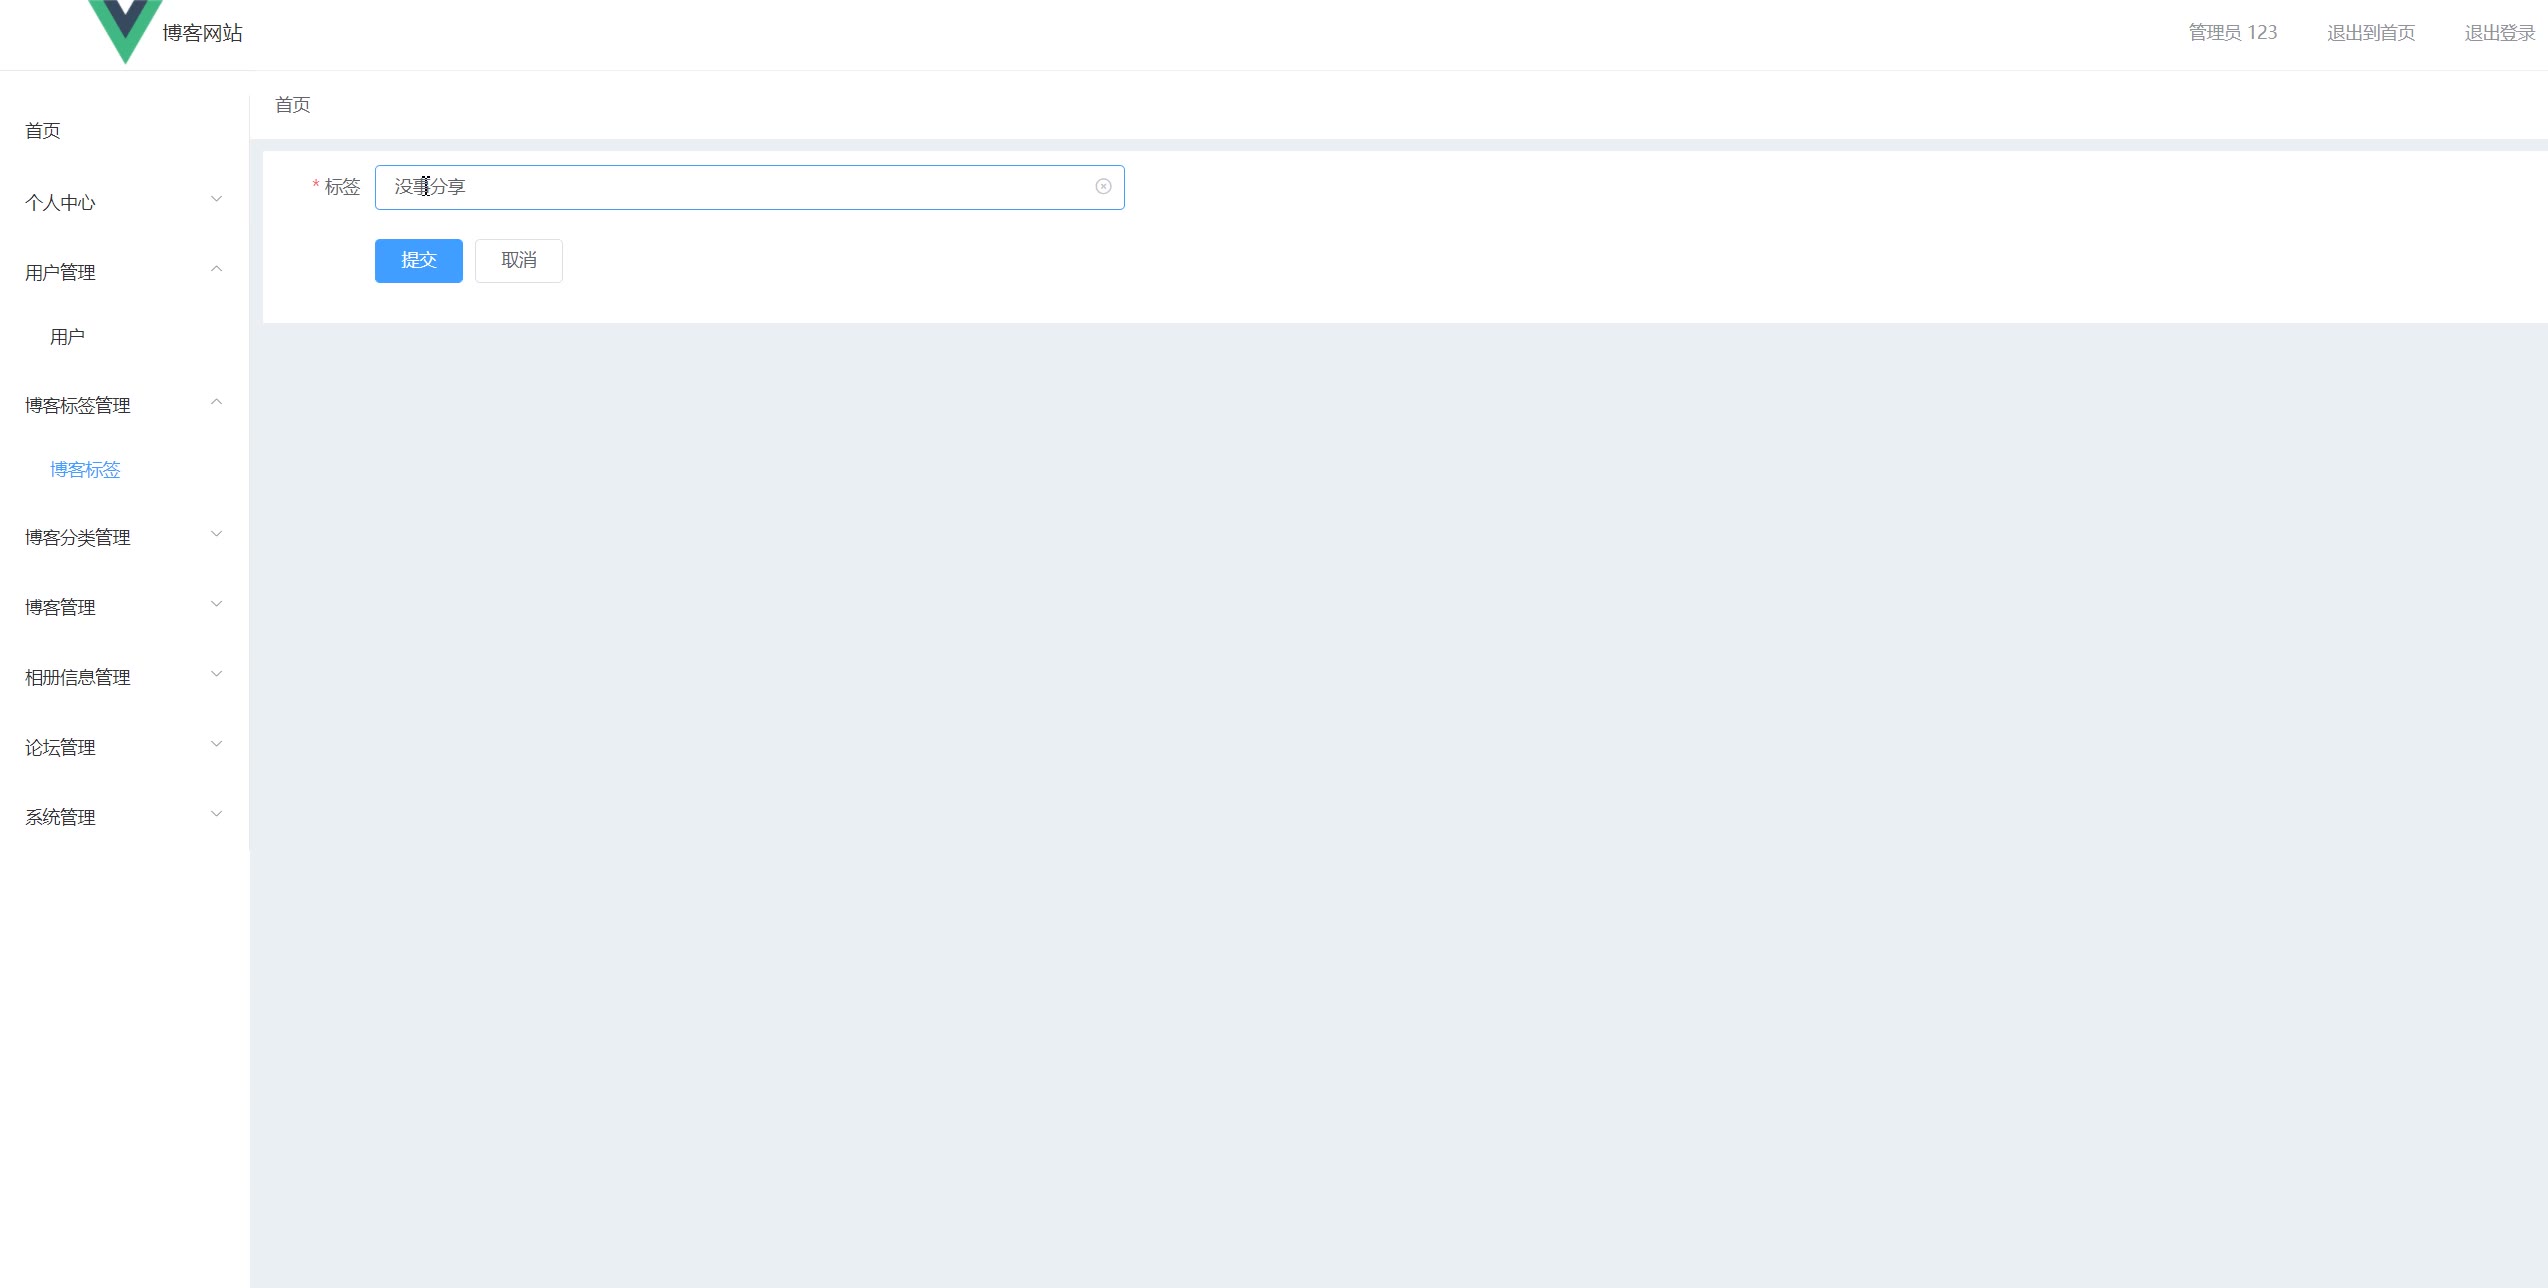Click the 首页 breadcrumb
The width and height of the screenshot is (2548, 1288).
(293, 105)
